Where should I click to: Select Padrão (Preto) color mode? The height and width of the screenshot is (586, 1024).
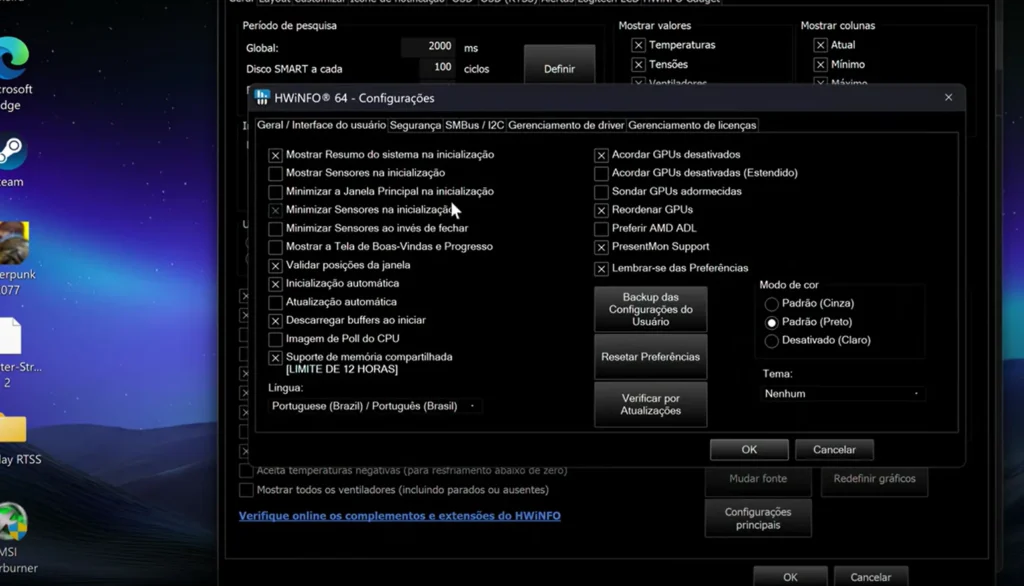(771, 322)
